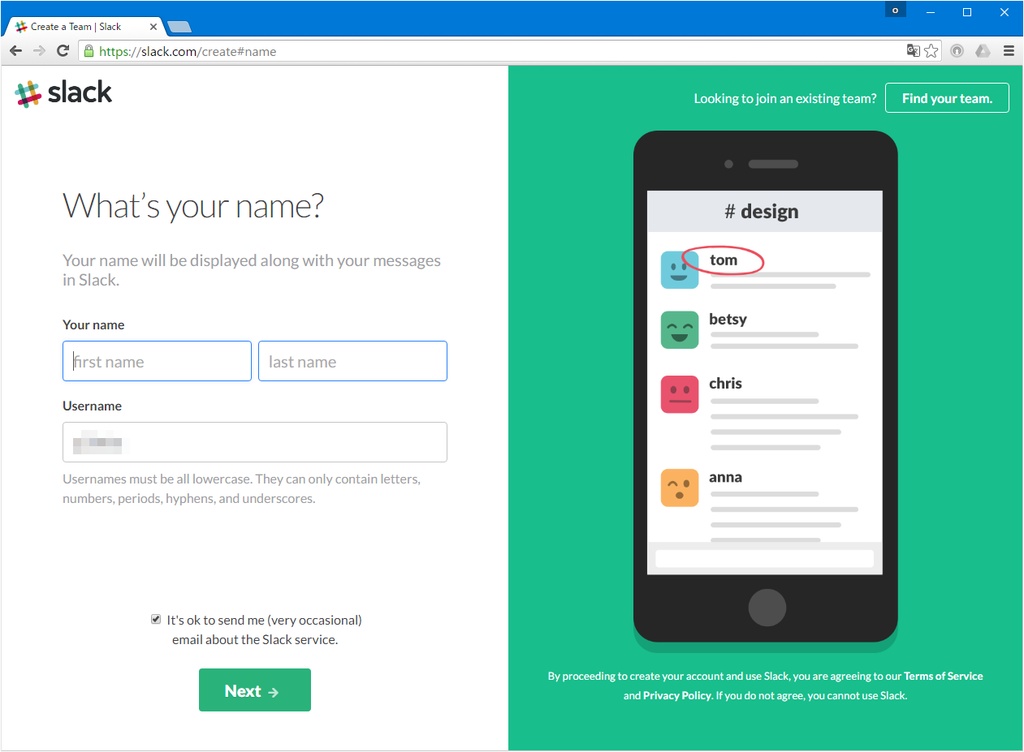Reload the Slack page
This screenshot has width=1024, height=752.
[63, 51]
